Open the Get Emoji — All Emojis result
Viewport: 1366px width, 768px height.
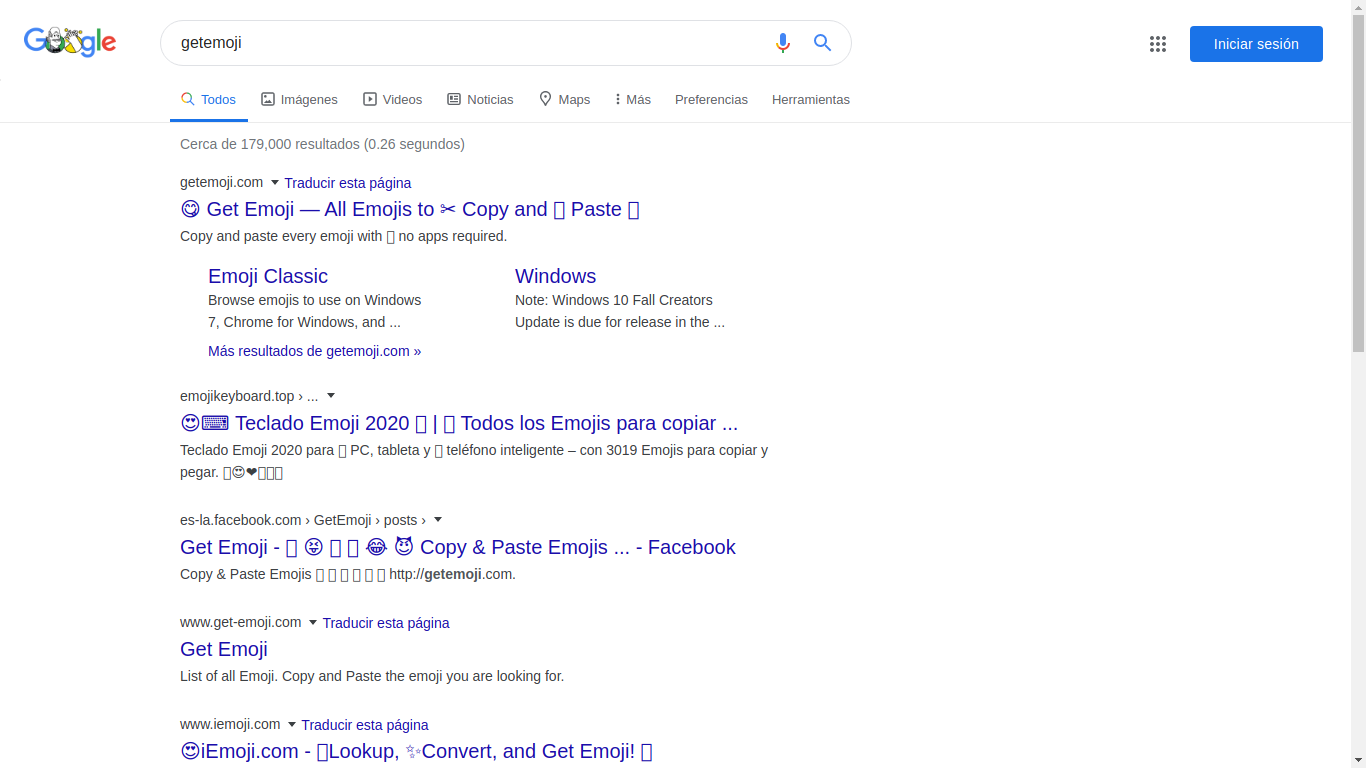click(410, 209)
